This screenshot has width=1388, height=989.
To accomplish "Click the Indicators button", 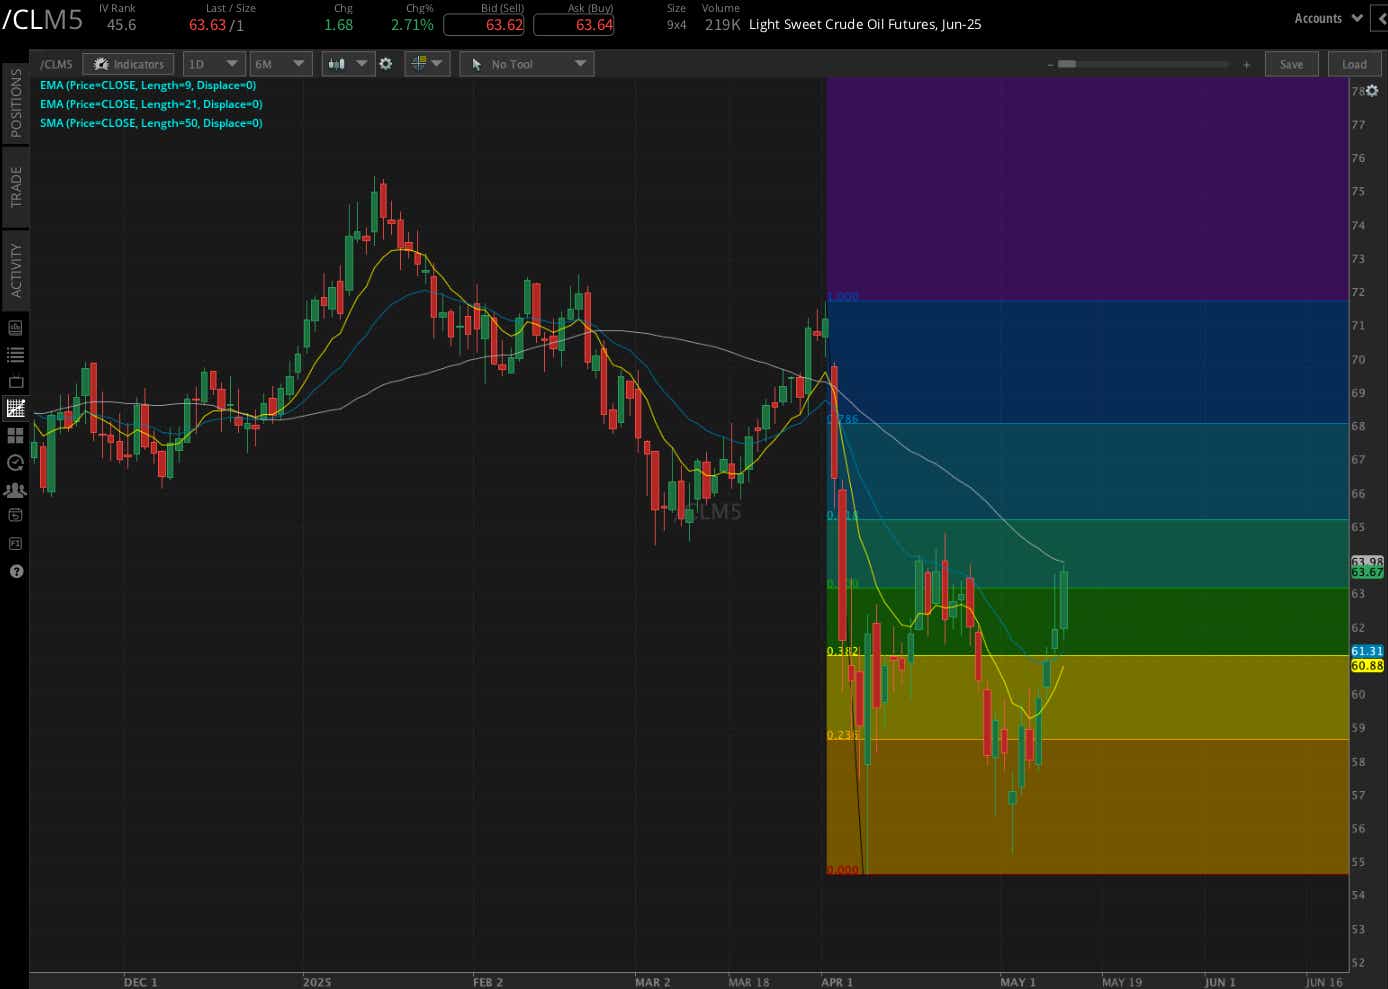I will 128,63.
